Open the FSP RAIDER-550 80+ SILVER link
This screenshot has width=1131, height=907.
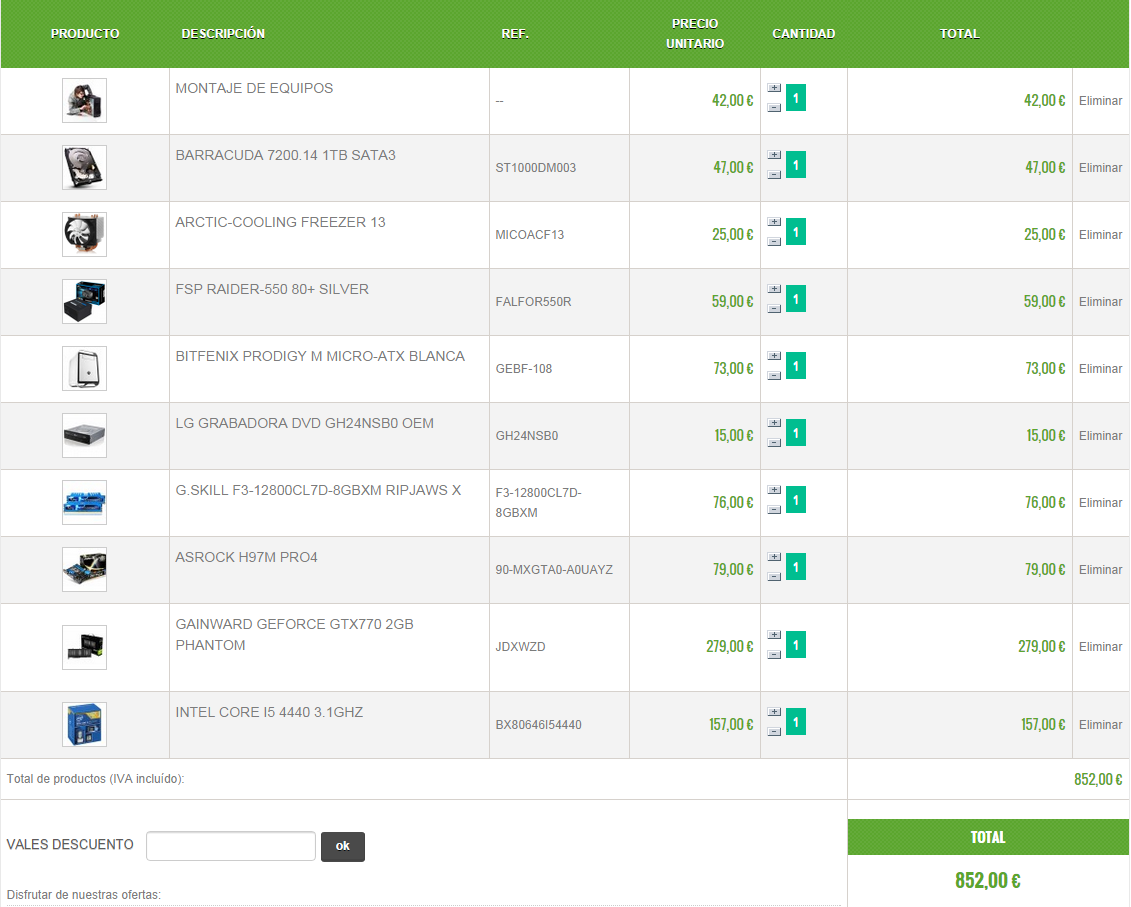tap(272, 290)
